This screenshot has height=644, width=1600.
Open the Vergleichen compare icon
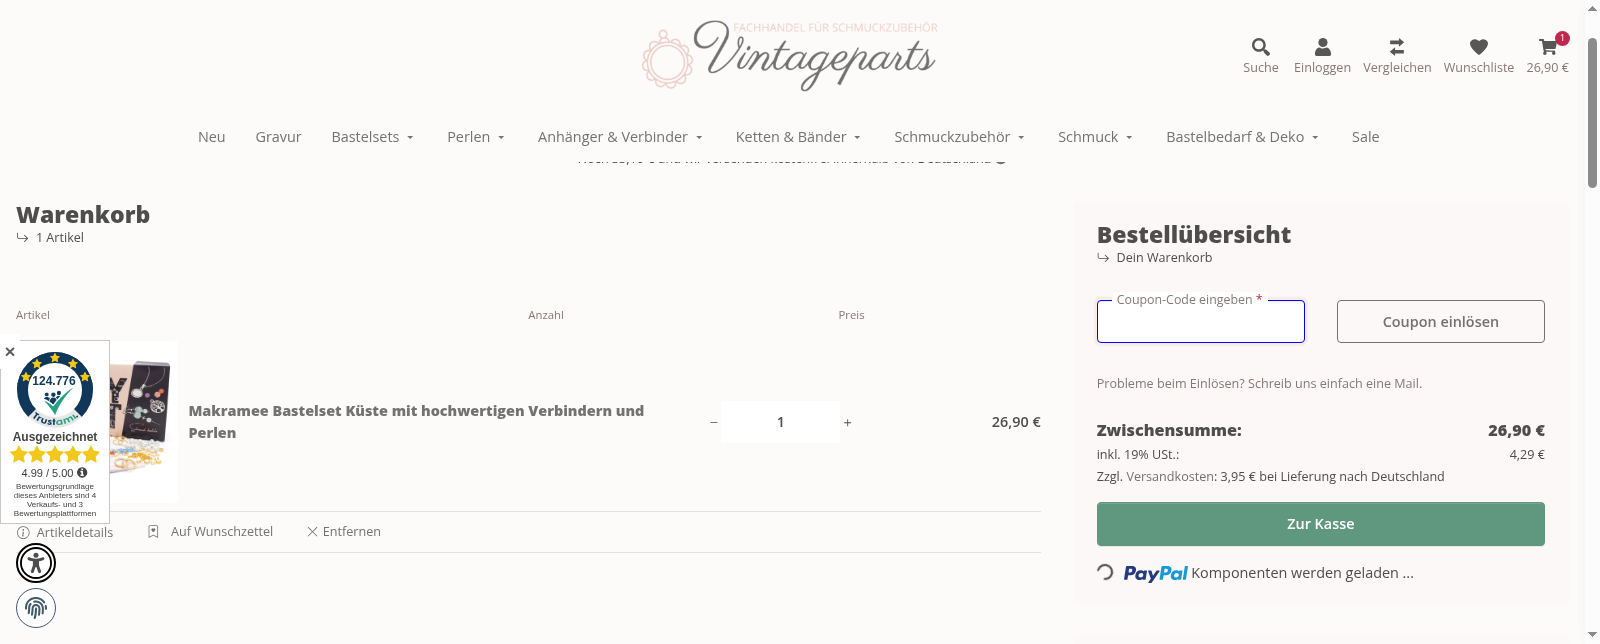(x=1396, y=47)
